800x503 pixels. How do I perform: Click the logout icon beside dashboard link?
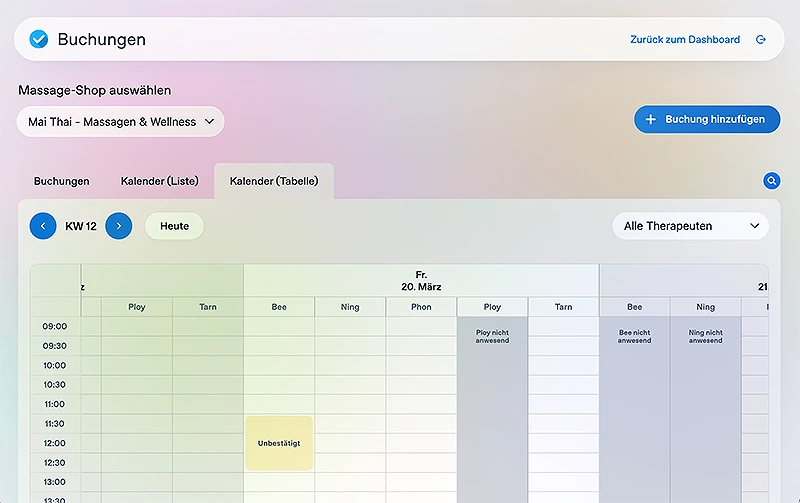pyautogui.click(x=761, y=40)
